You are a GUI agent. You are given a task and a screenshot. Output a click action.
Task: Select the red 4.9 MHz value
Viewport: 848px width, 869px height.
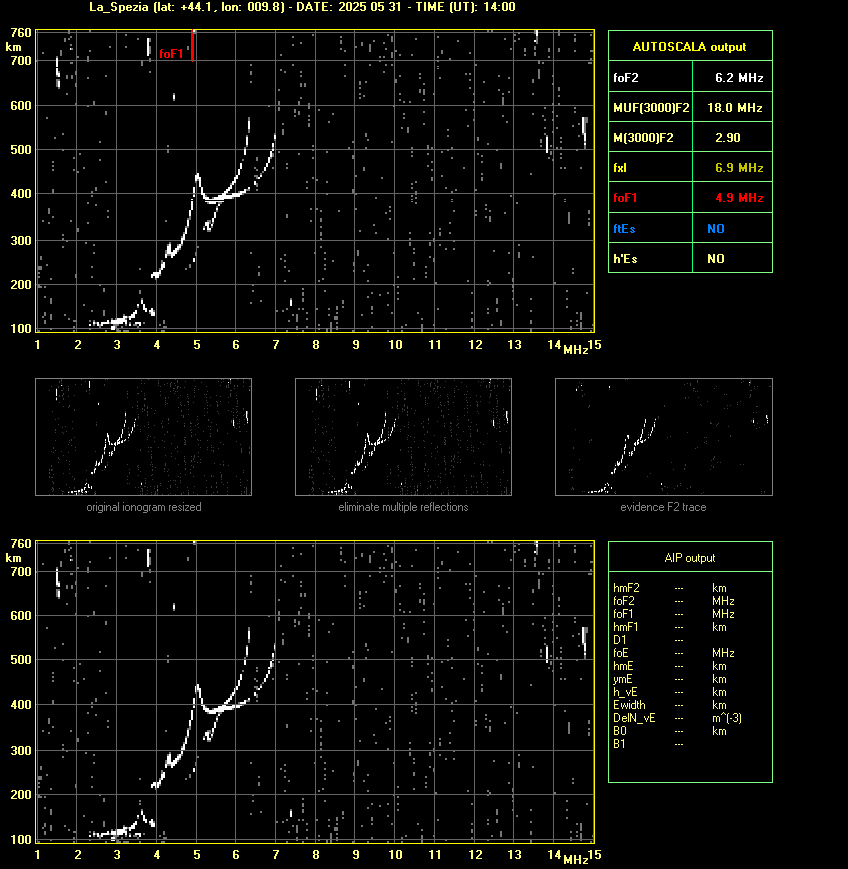pyautogui.click(x=739, y=197)
